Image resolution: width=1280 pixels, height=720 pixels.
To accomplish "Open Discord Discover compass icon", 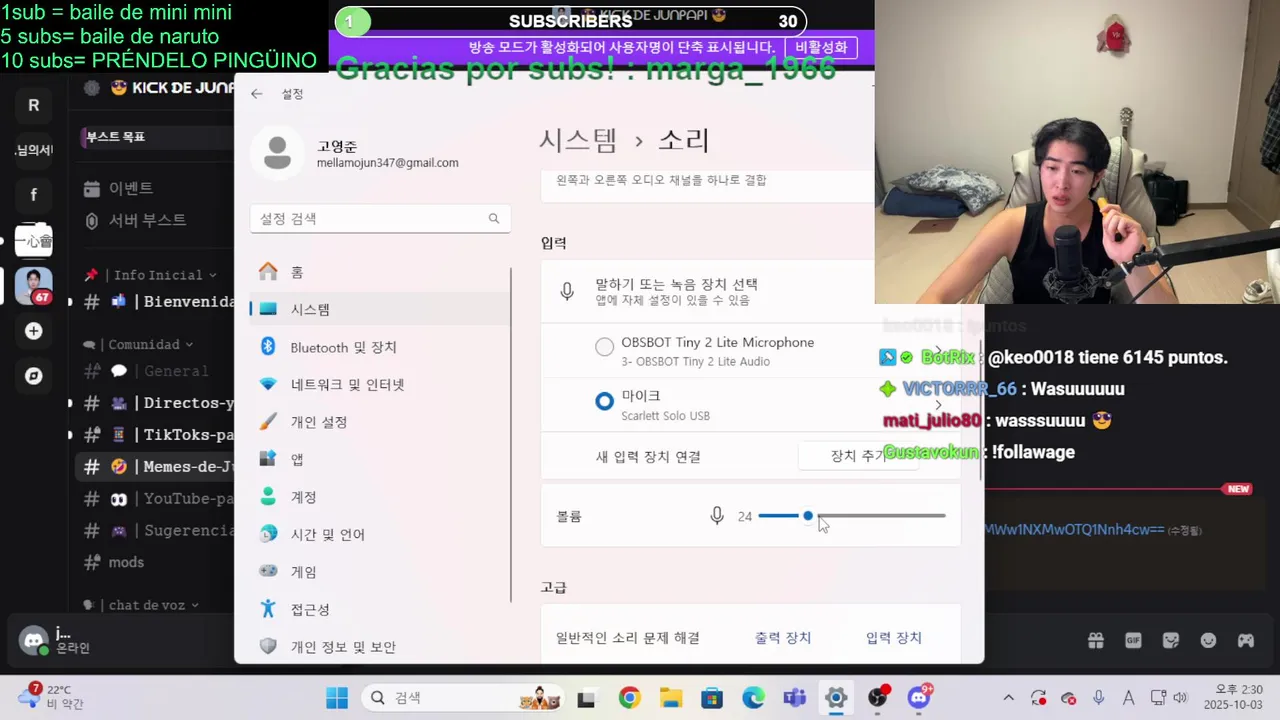I will 33,376.
